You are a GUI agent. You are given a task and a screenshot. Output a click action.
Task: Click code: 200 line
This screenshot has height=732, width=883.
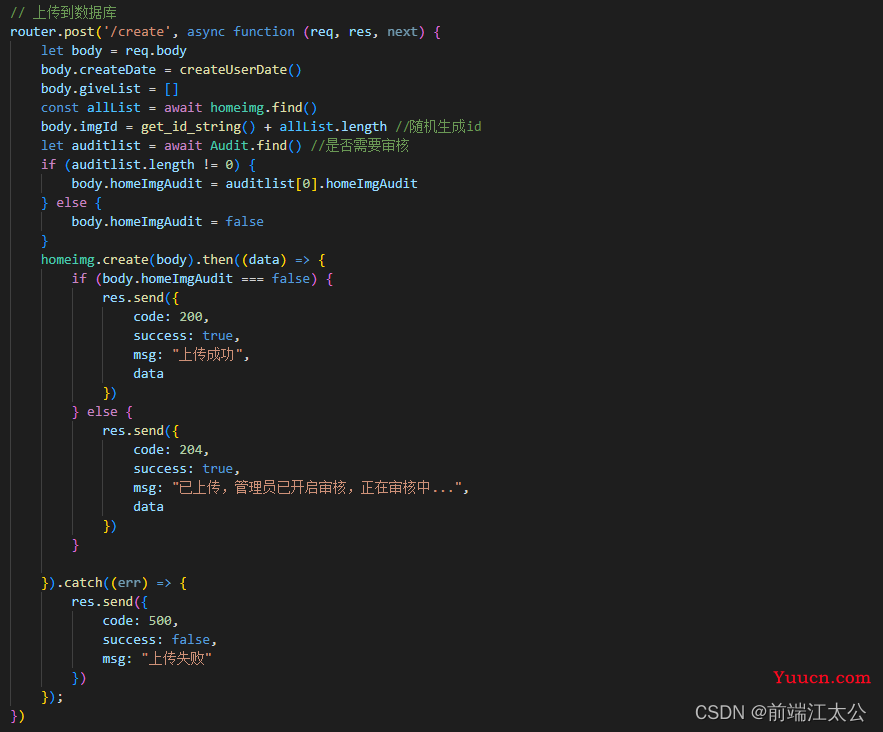click(x=171, y=316)
